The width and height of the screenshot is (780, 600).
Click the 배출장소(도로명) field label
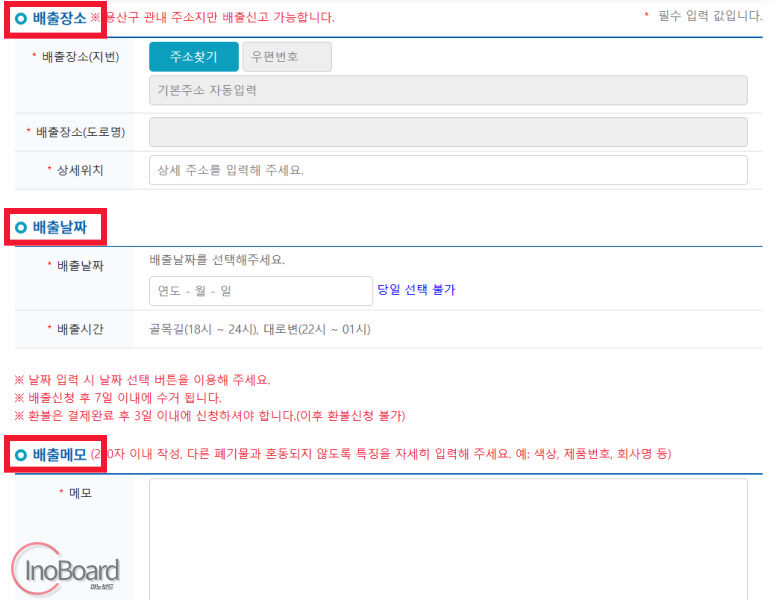coord(80,132)
